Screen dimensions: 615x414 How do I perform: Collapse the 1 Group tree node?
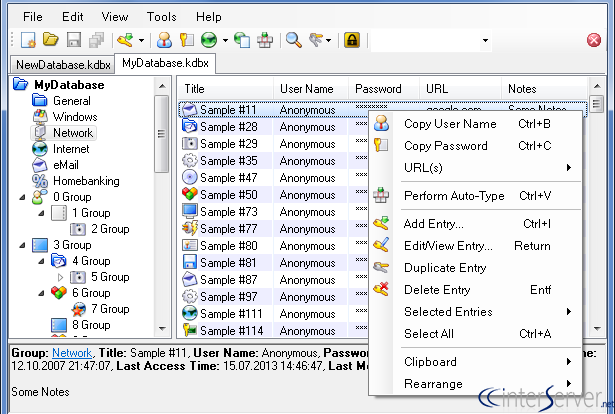pyautogui.click(x=42, y=213)
